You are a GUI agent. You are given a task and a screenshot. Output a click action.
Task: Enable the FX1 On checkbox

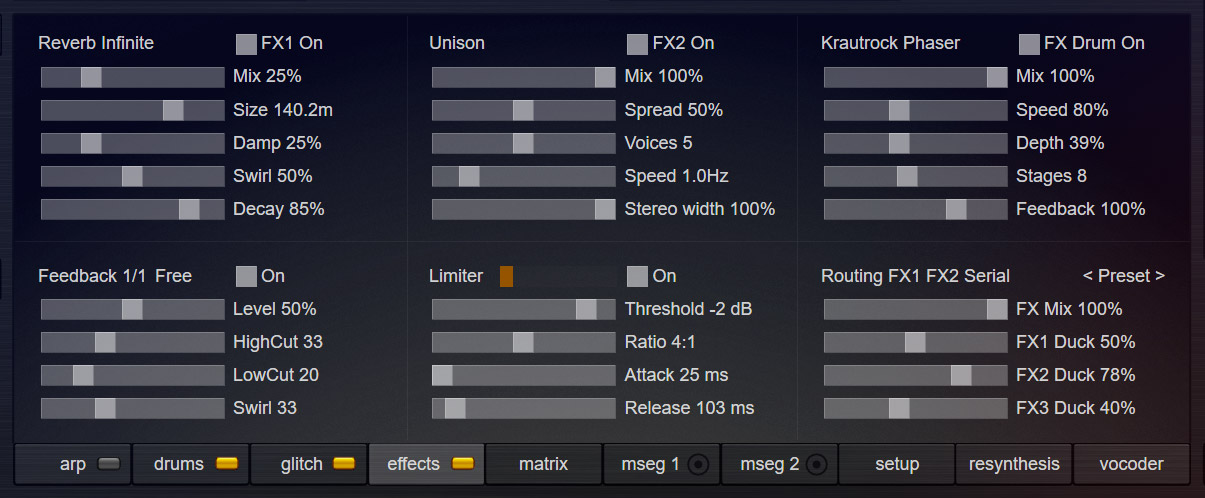click(x=246, y=44)
